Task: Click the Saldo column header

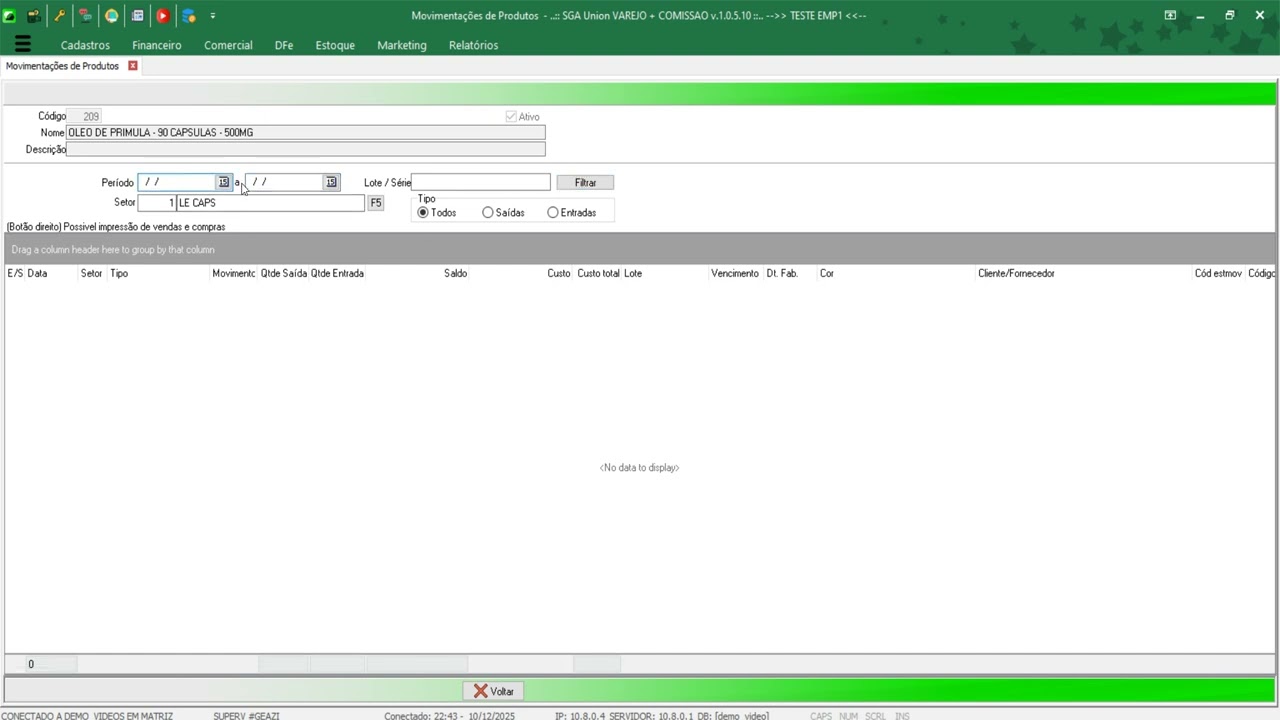Action: click(418, 273)
